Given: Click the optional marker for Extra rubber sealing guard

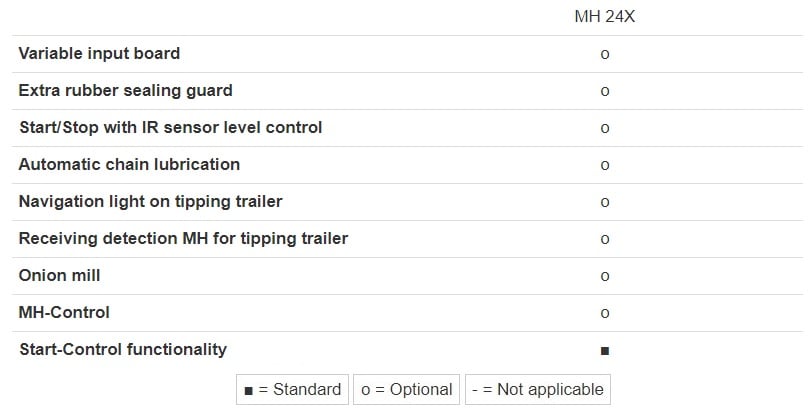Looking at the screenshot, I should click(x=605, y=91).
